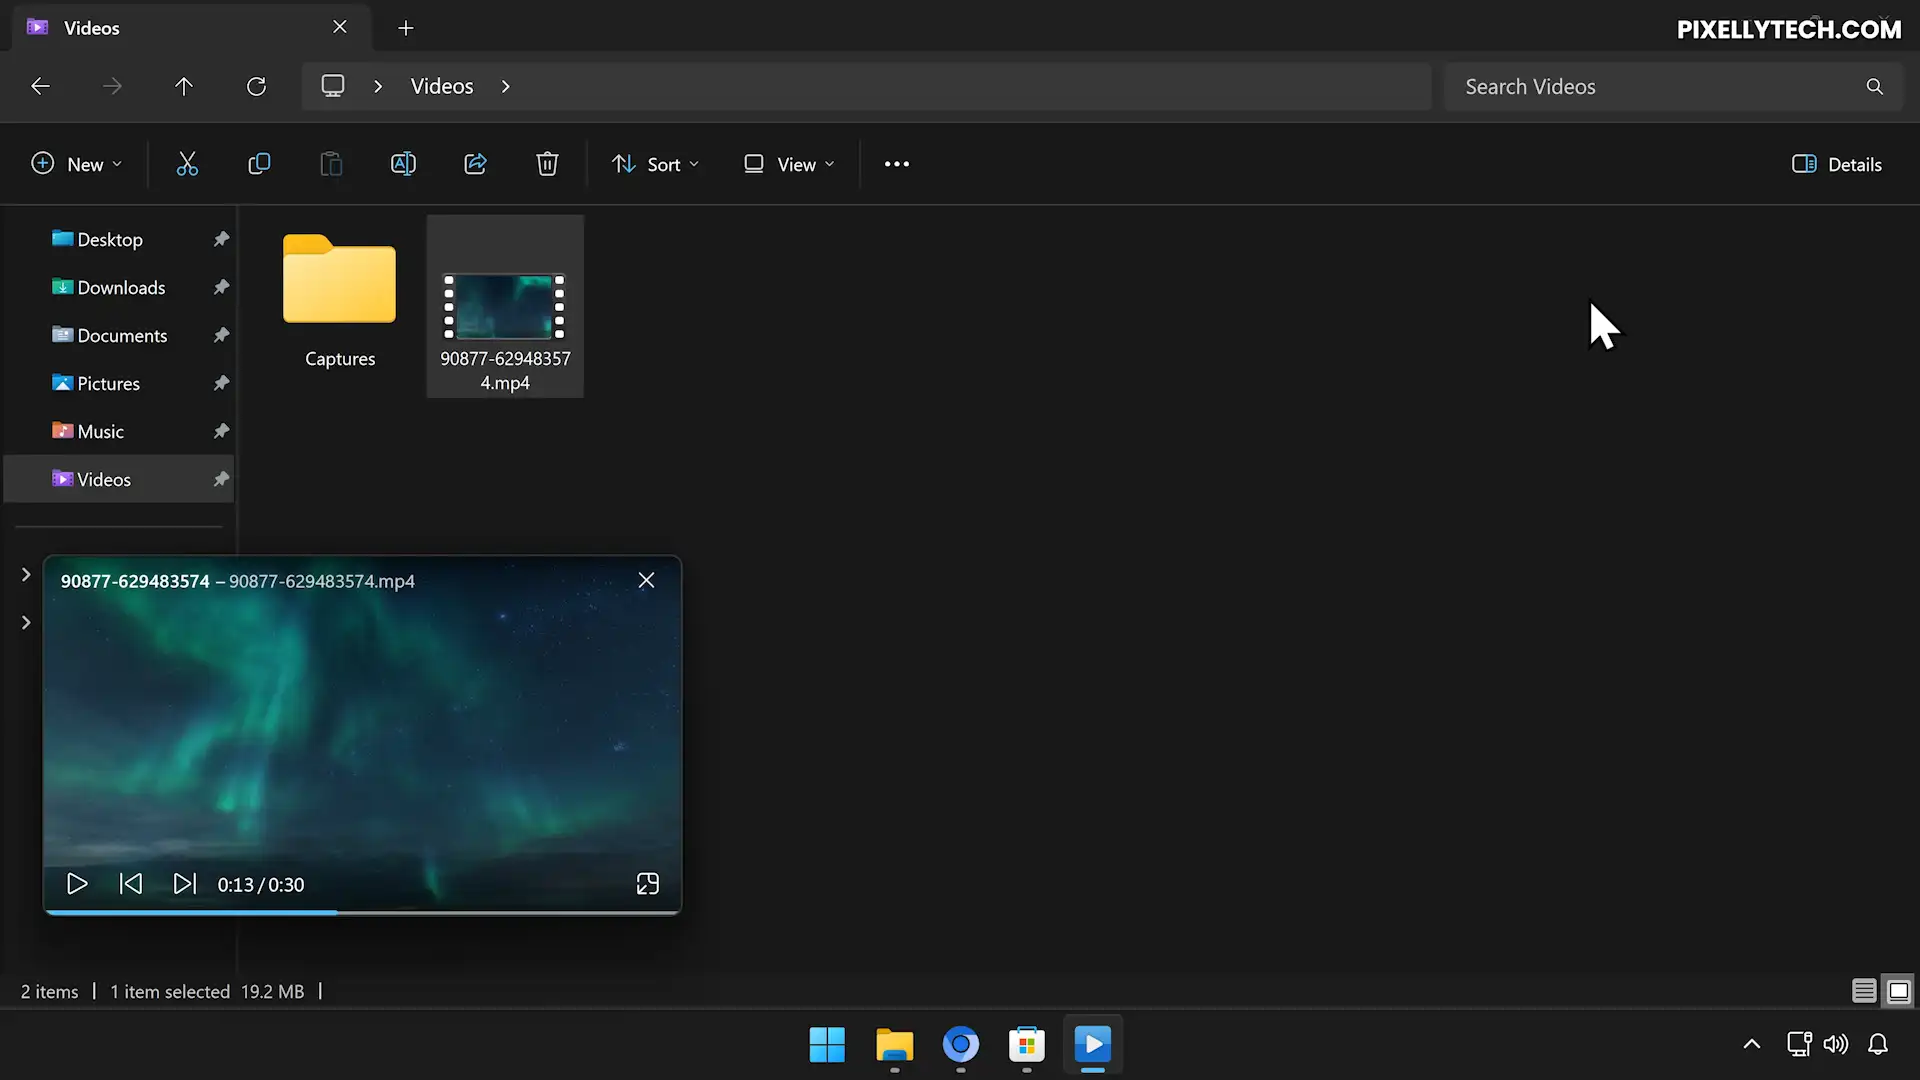This screenshot has height=1080, width=1920.
Task: Cut the selected file
Action: [x=187, y=164]
